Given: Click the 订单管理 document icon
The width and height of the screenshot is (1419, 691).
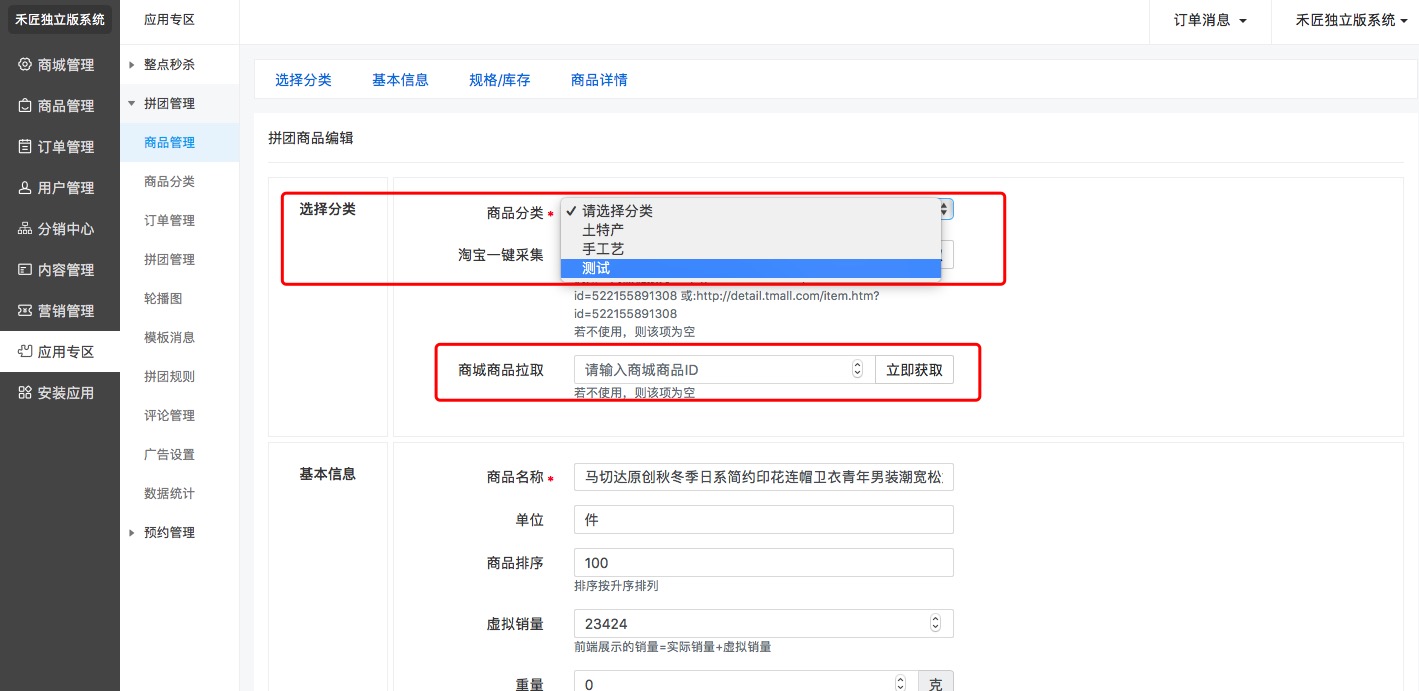Looking at the screenshot, I should [25, 147].
